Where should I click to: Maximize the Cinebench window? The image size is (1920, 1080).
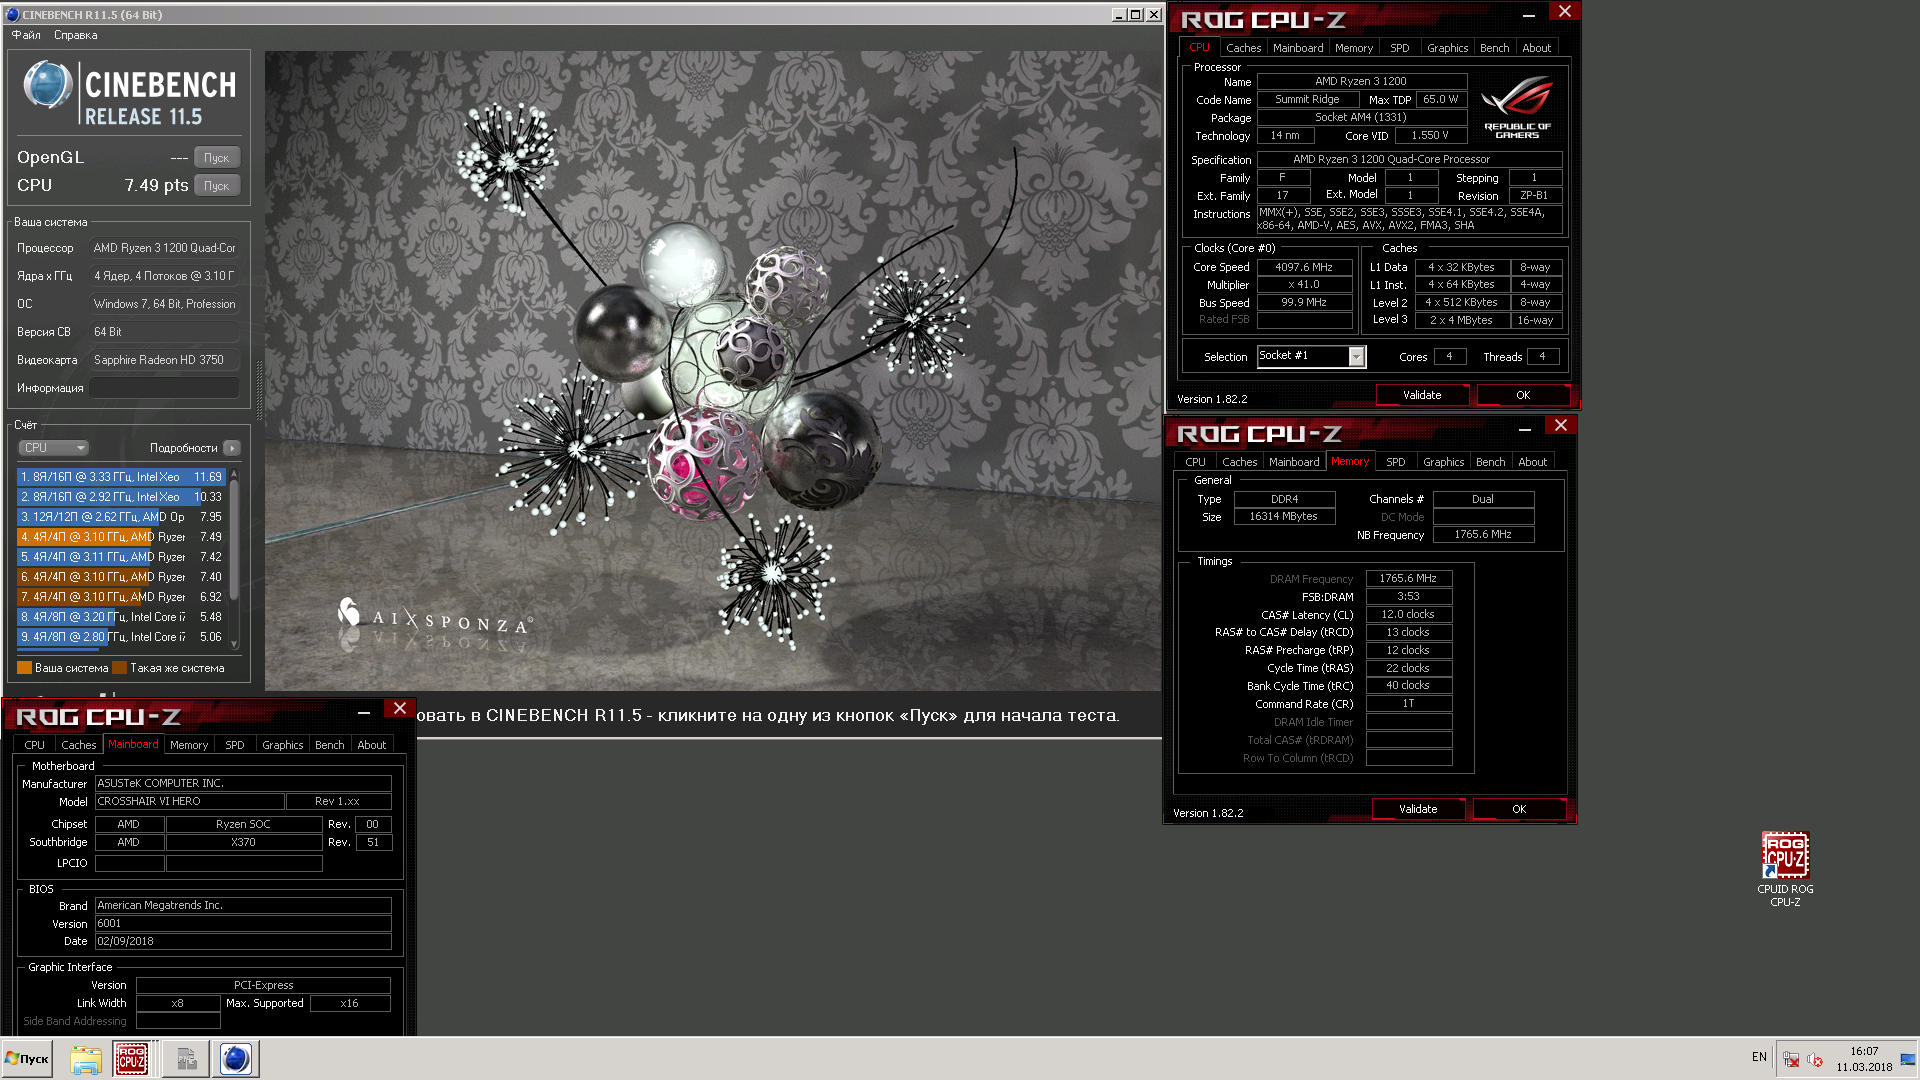(1135, 15)
